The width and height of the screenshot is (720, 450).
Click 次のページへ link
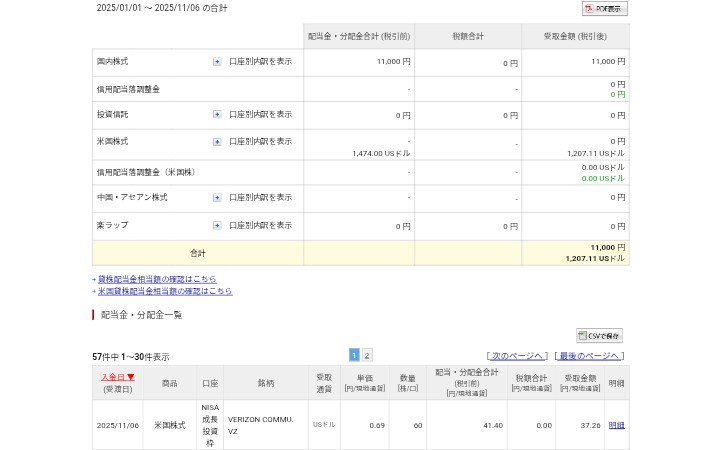coord(516,356)
